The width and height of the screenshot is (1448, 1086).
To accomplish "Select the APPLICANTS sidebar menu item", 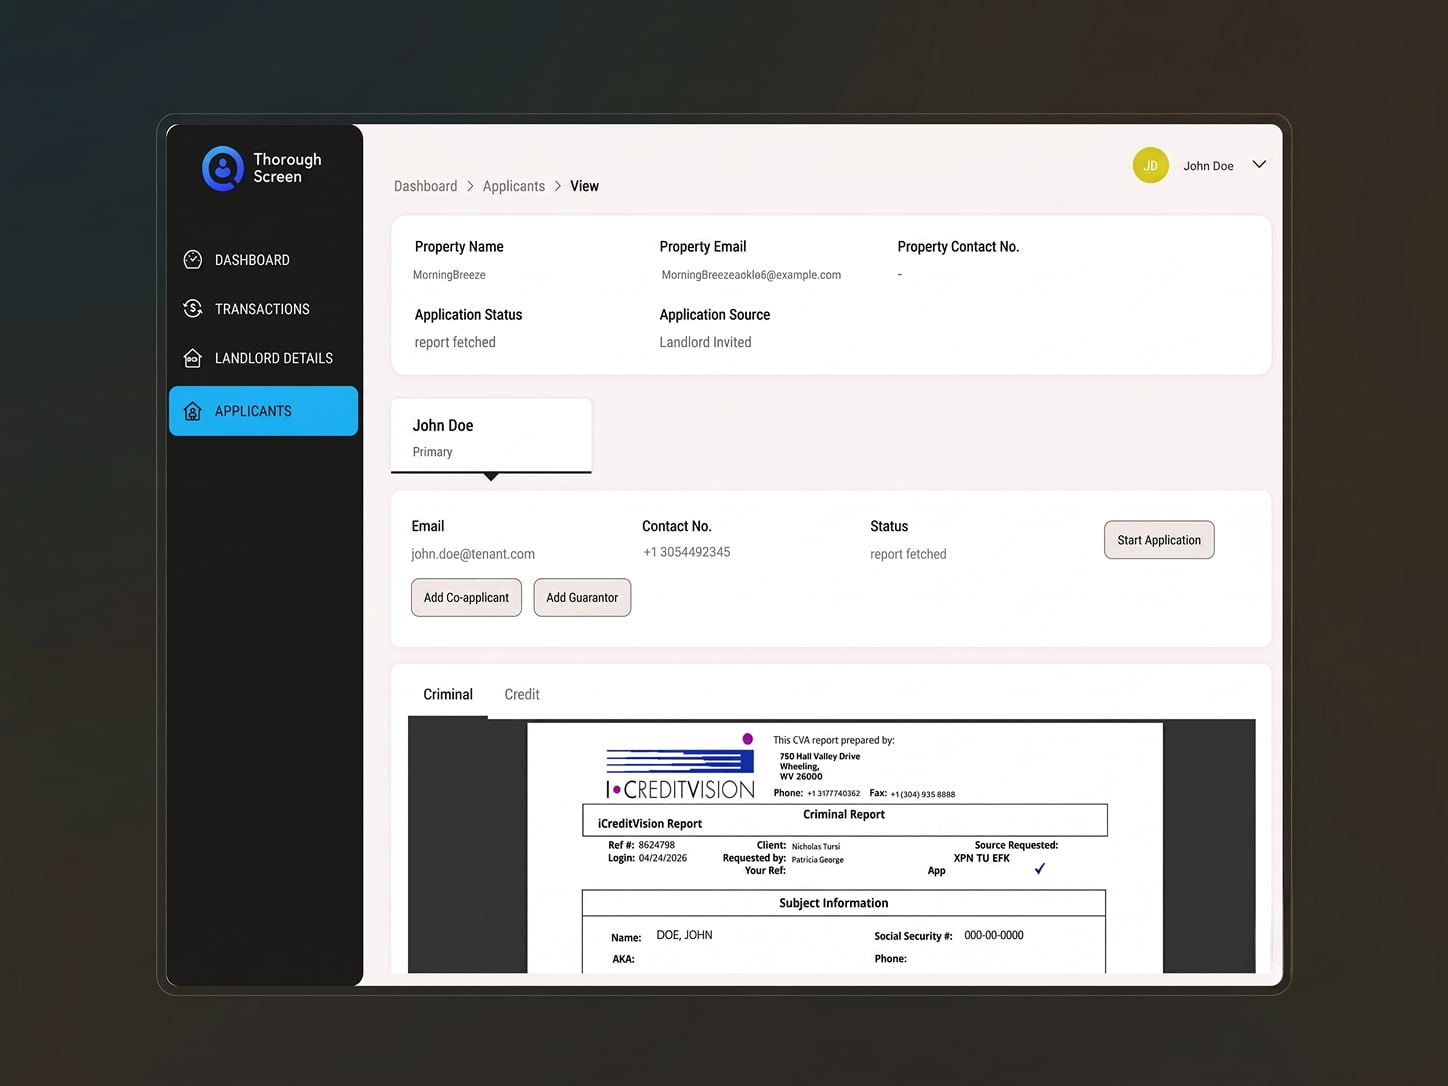I will (x=263, y=411).
